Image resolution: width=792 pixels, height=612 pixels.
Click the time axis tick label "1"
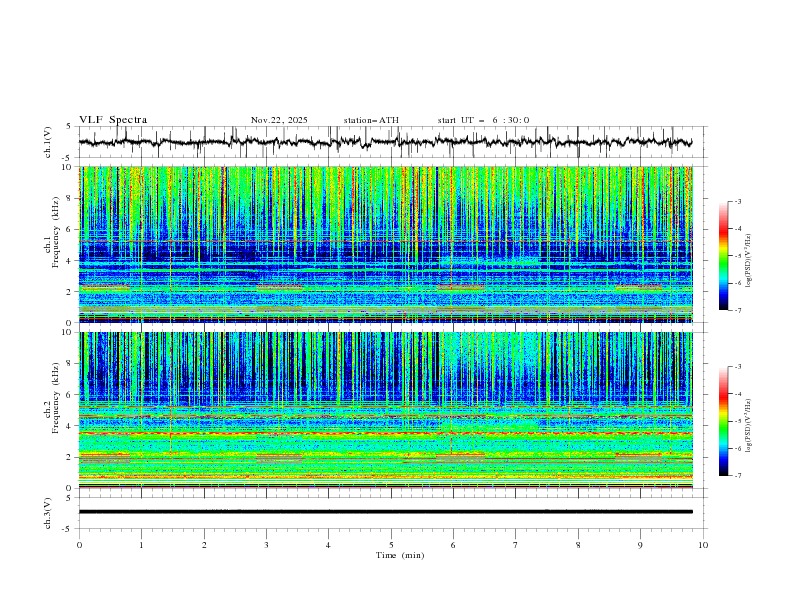click(x=141, y=545)
